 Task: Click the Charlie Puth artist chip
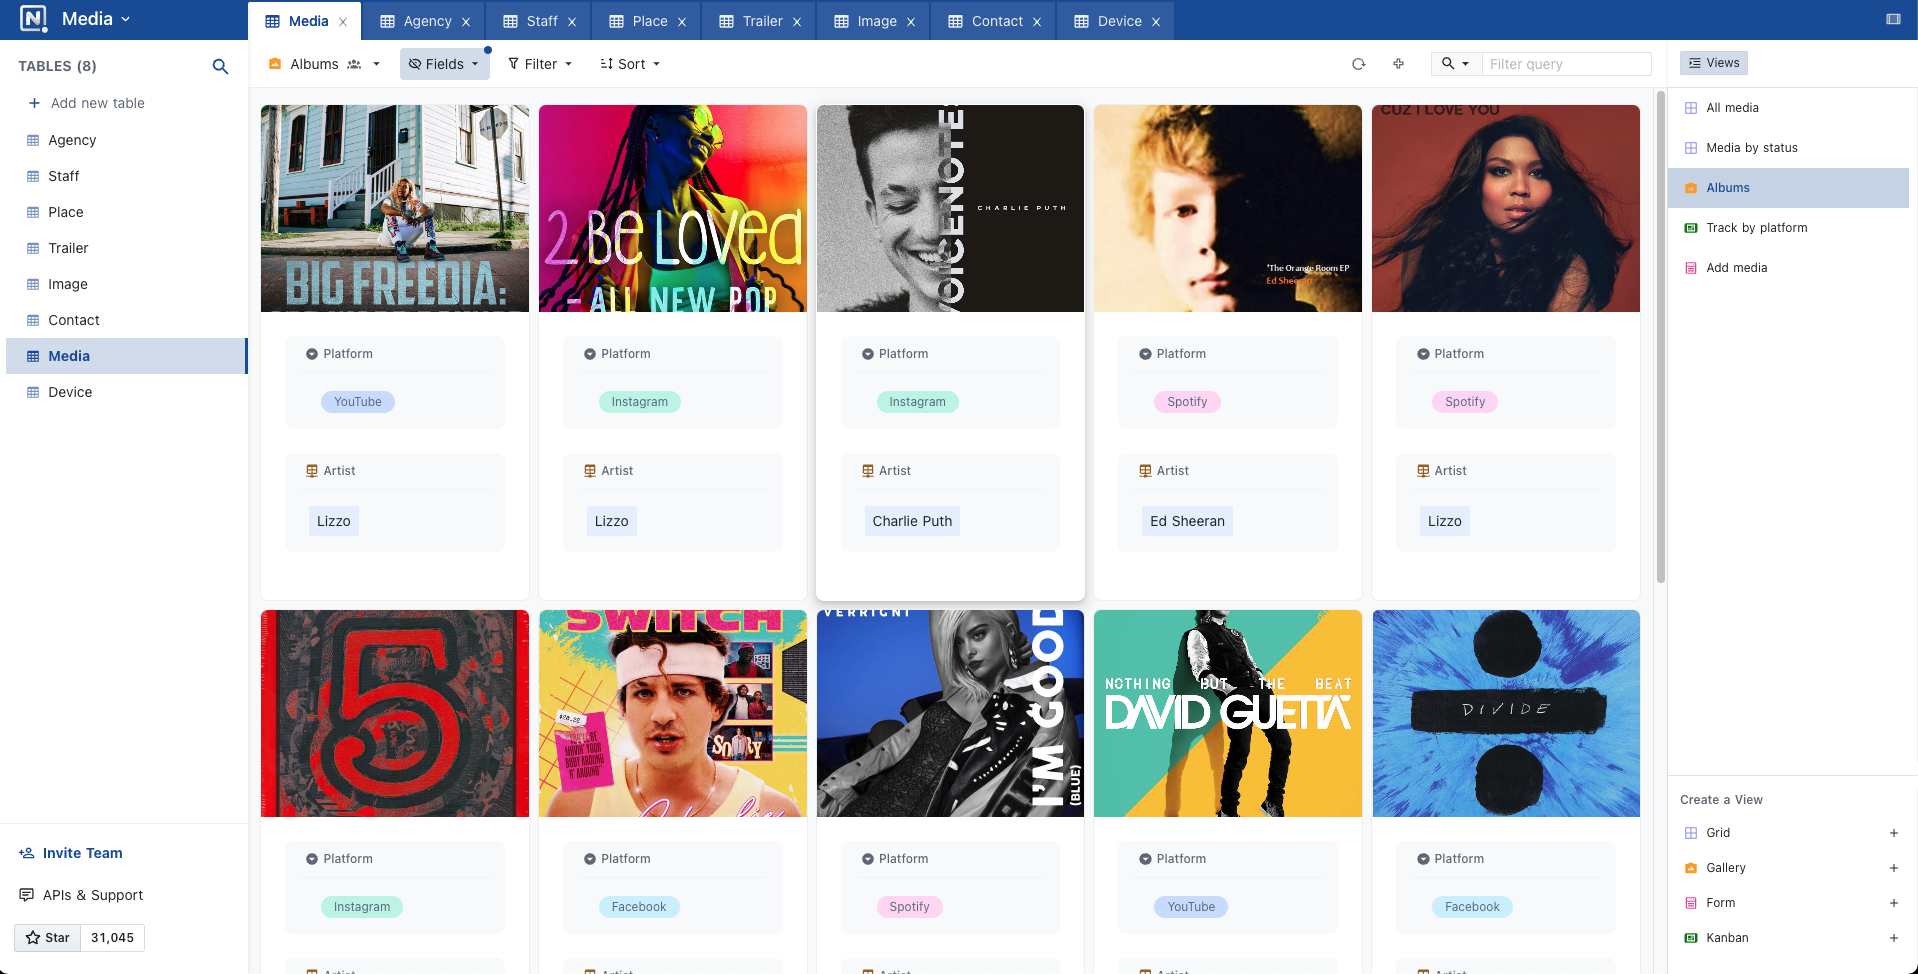point(912,521)
